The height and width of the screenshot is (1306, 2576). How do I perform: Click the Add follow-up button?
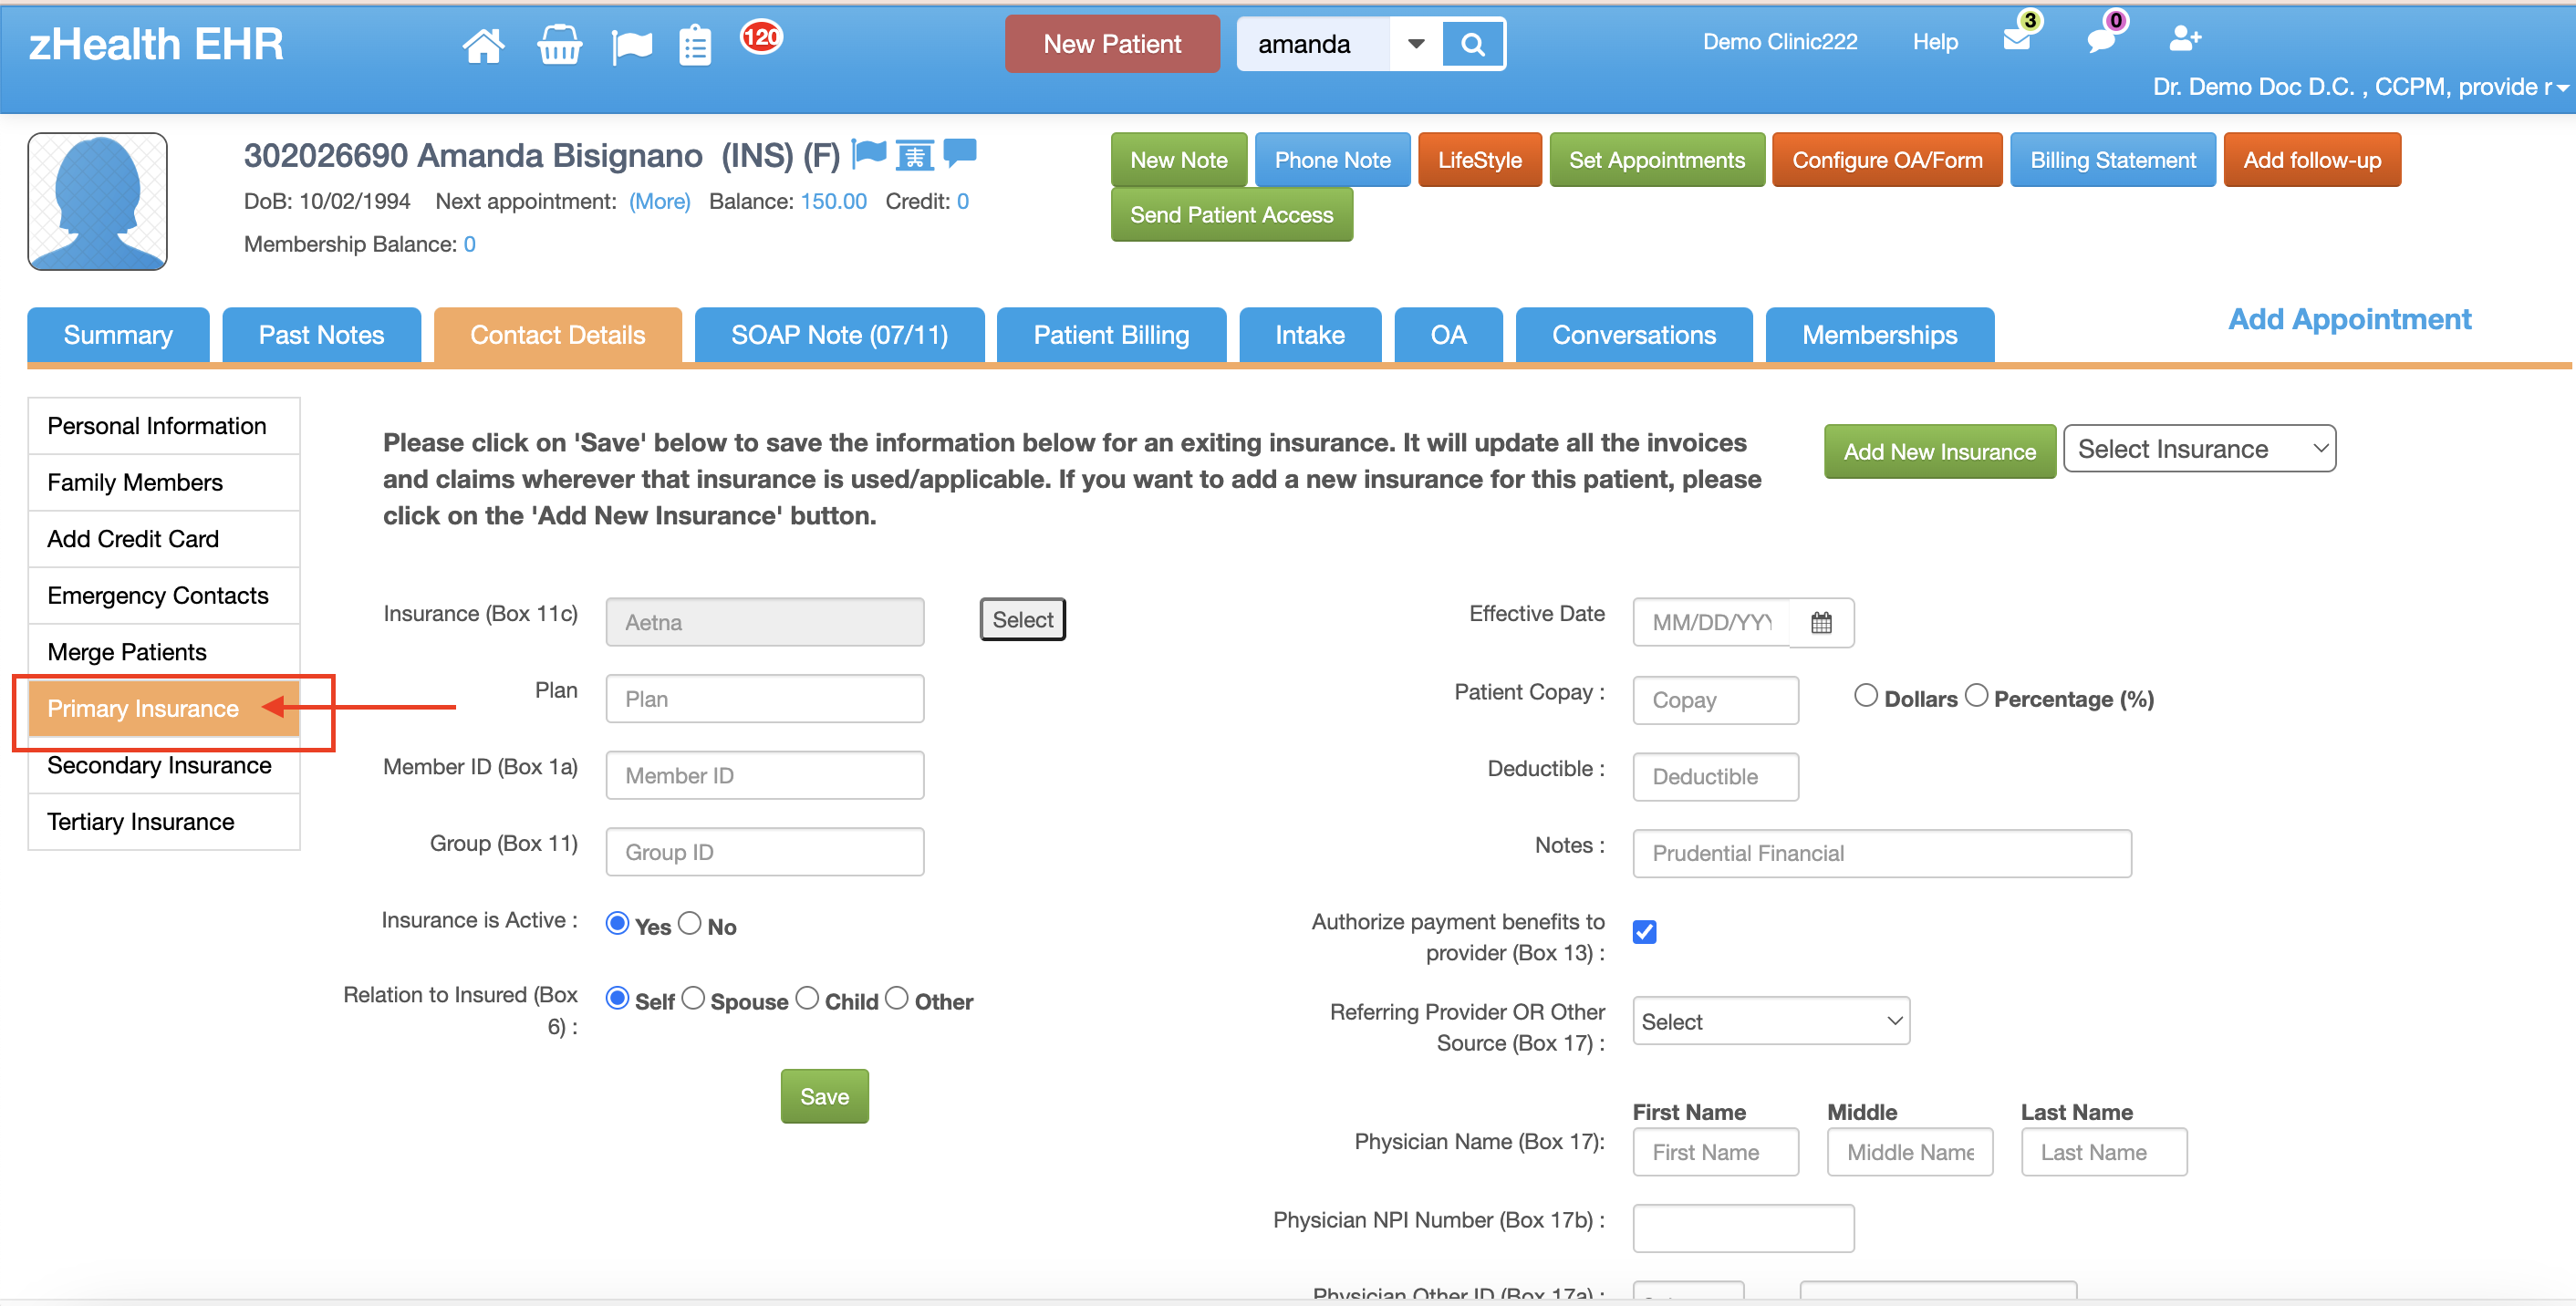click(x=2311, y=160)
